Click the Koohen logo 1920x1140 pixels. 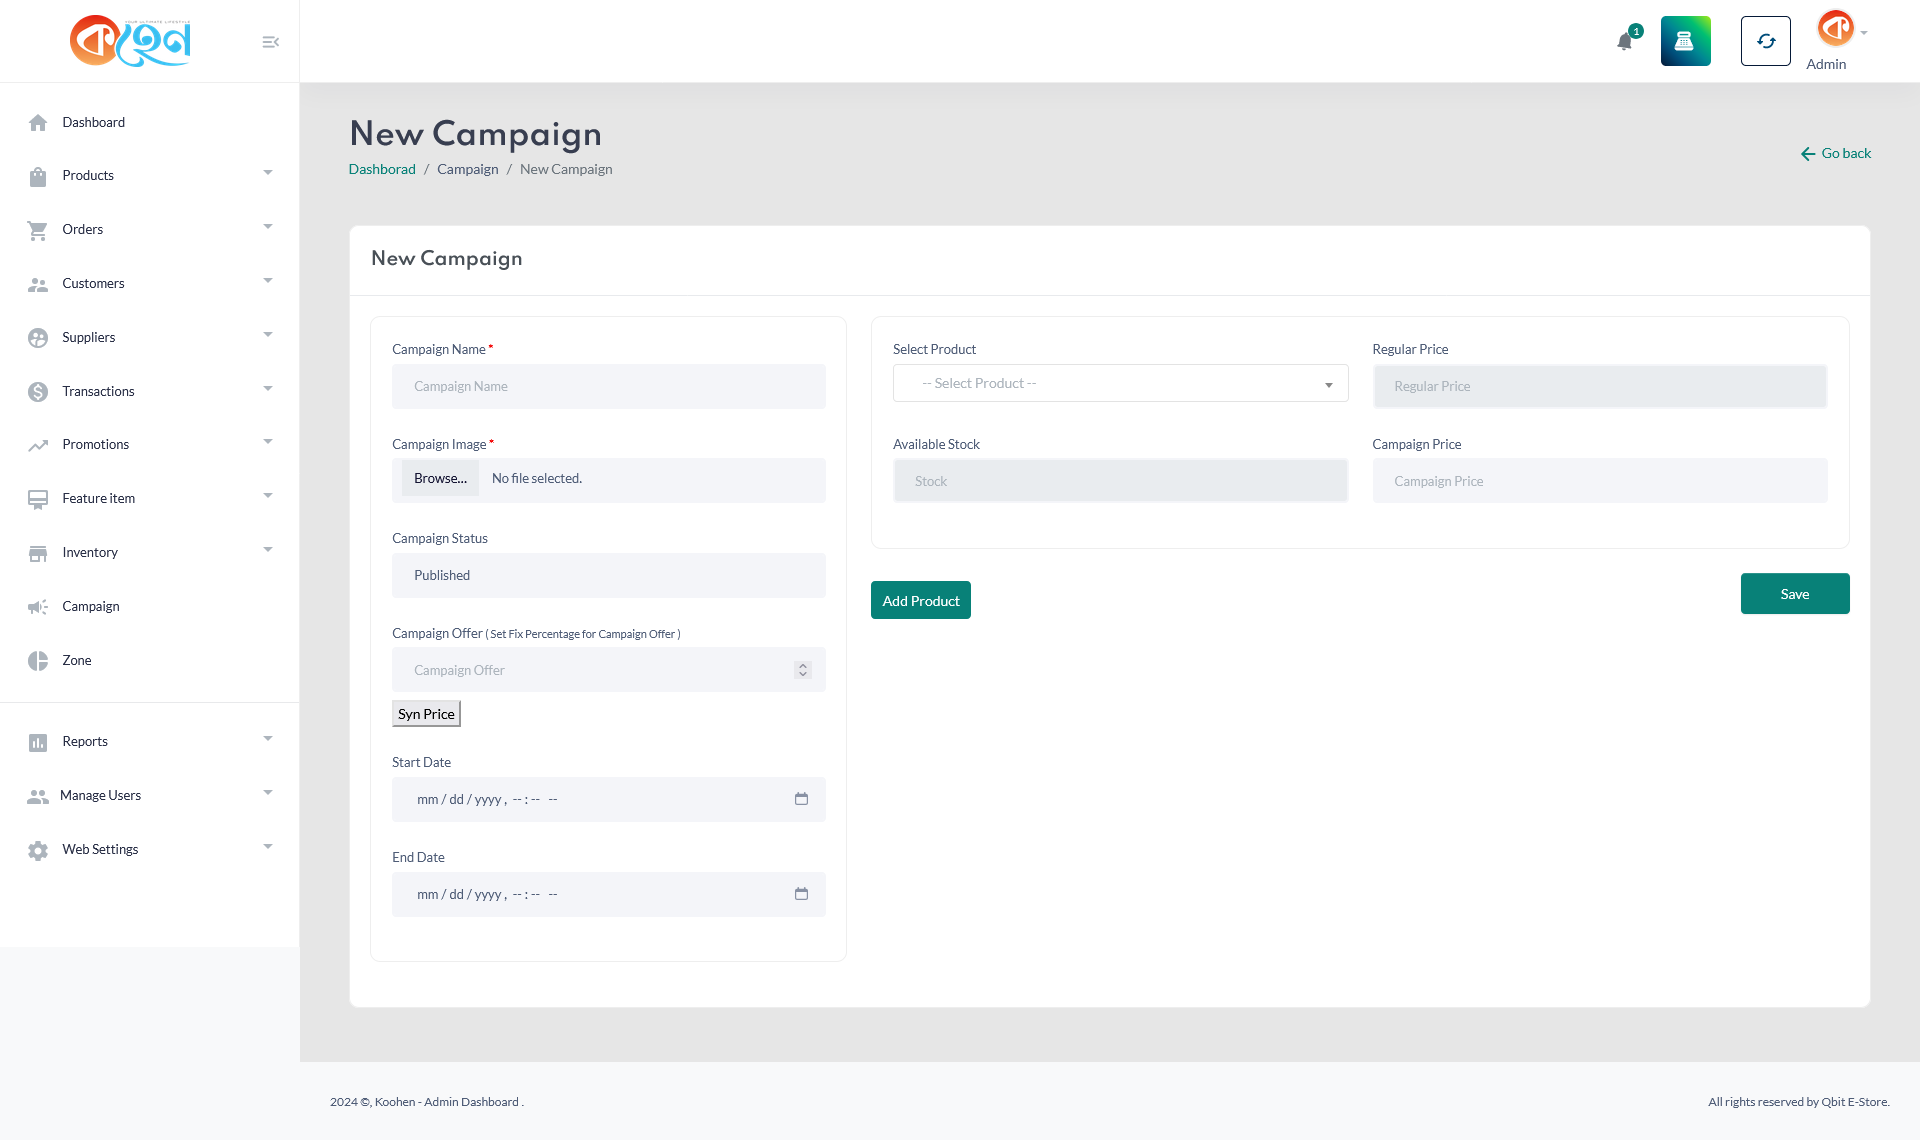[x=130, y=41]
